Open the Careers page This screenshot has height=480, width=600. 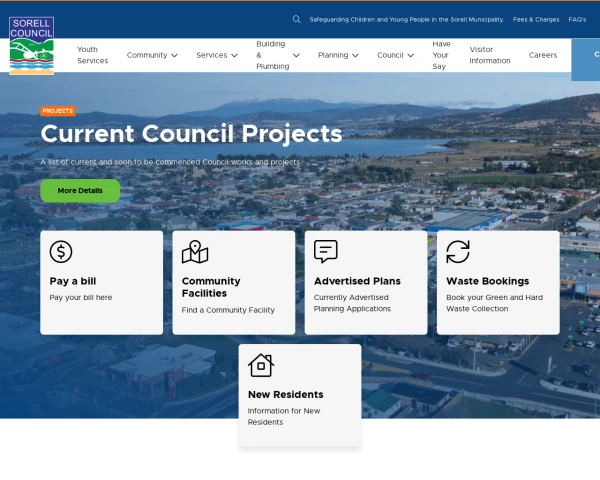coord(543,55)
